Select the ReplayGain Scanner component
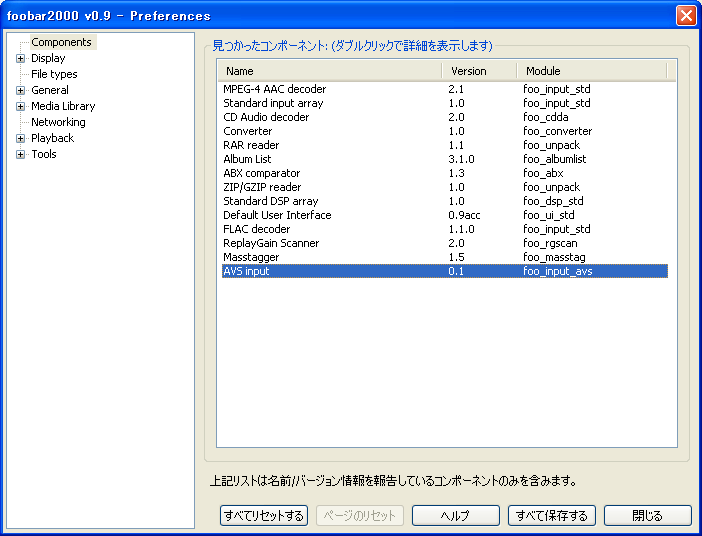 445,243
